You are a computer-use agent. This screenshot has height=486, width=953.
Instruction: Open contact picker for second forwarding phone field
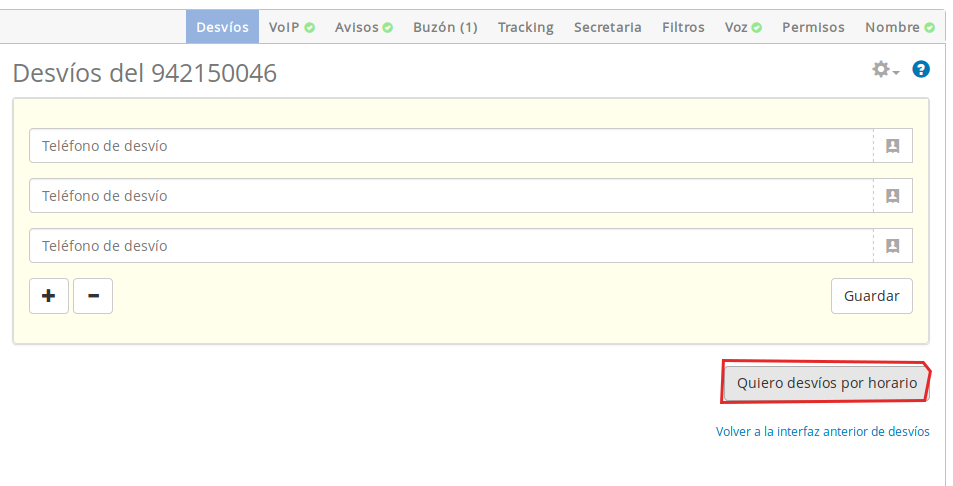pos(892,196)
